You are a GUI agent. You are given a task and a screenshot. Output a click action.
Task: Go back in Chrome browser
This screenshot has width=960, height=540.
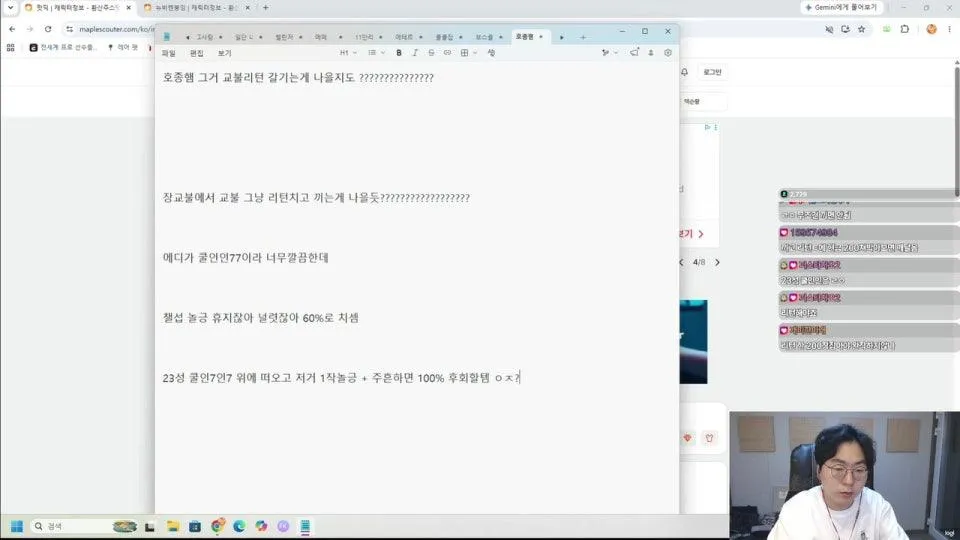pos(12,29)
